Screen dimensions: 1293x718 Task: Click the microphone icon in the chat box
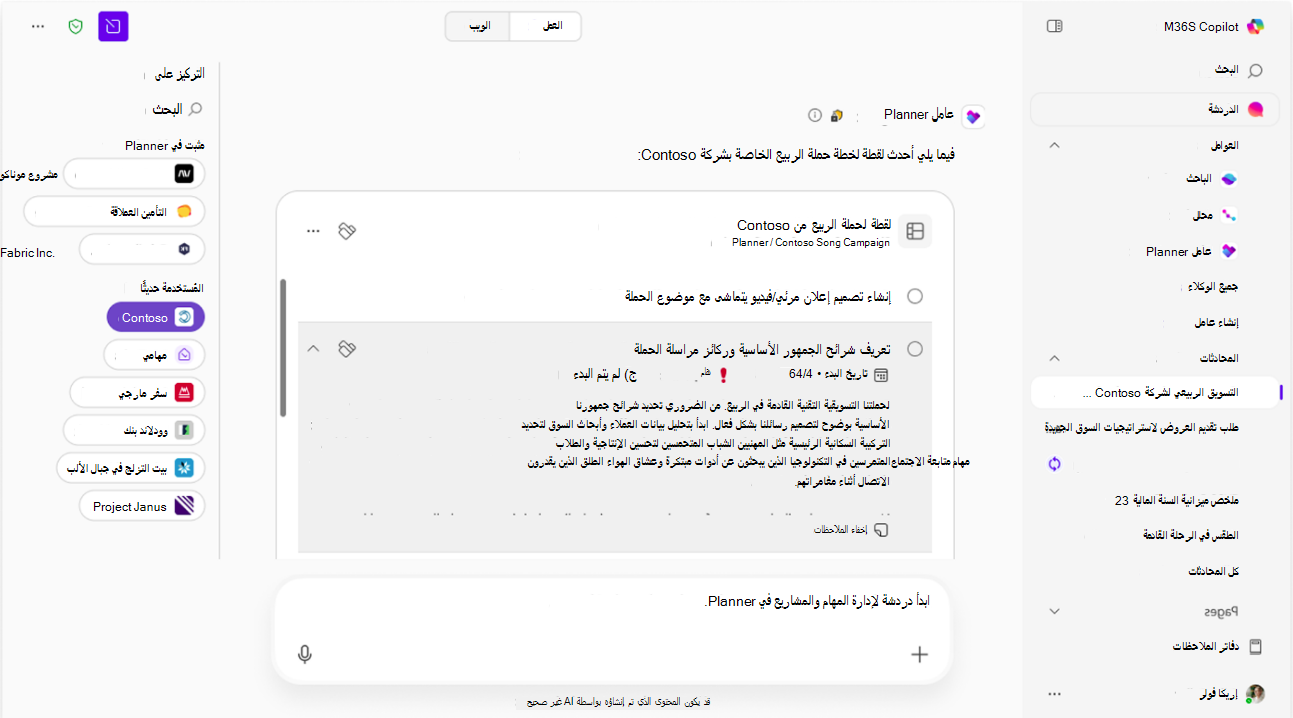(305, 654)
